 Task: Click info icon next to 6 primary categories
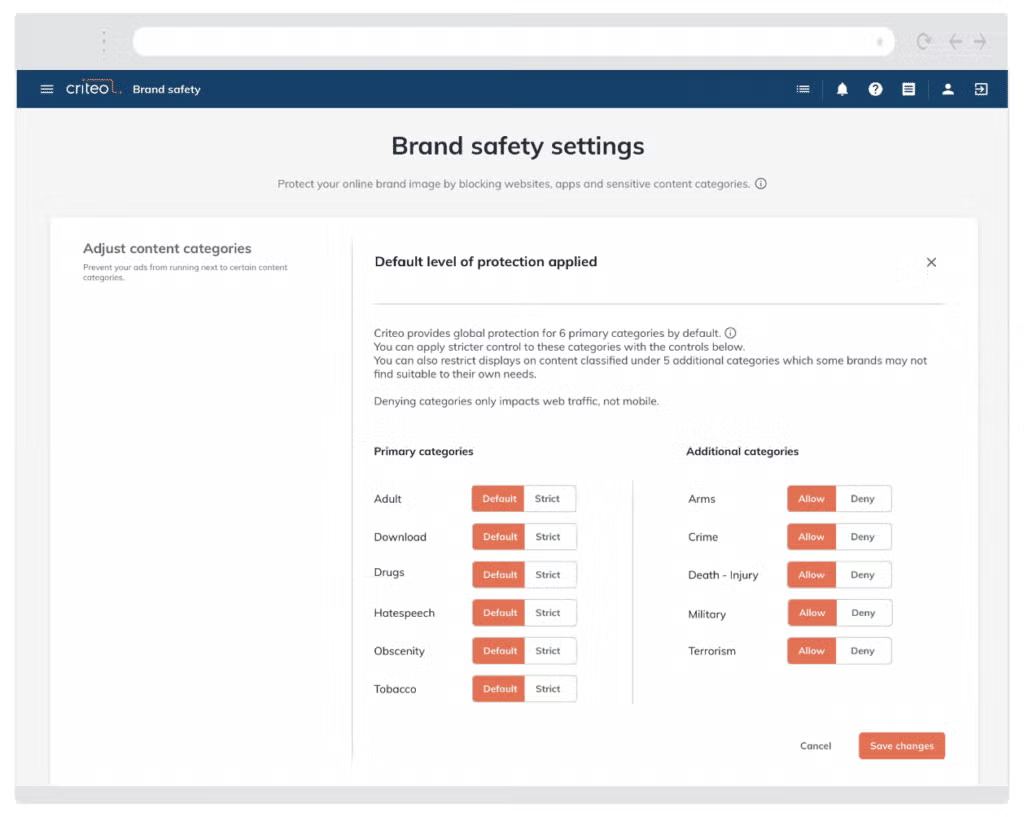click(x=730, y=333)
